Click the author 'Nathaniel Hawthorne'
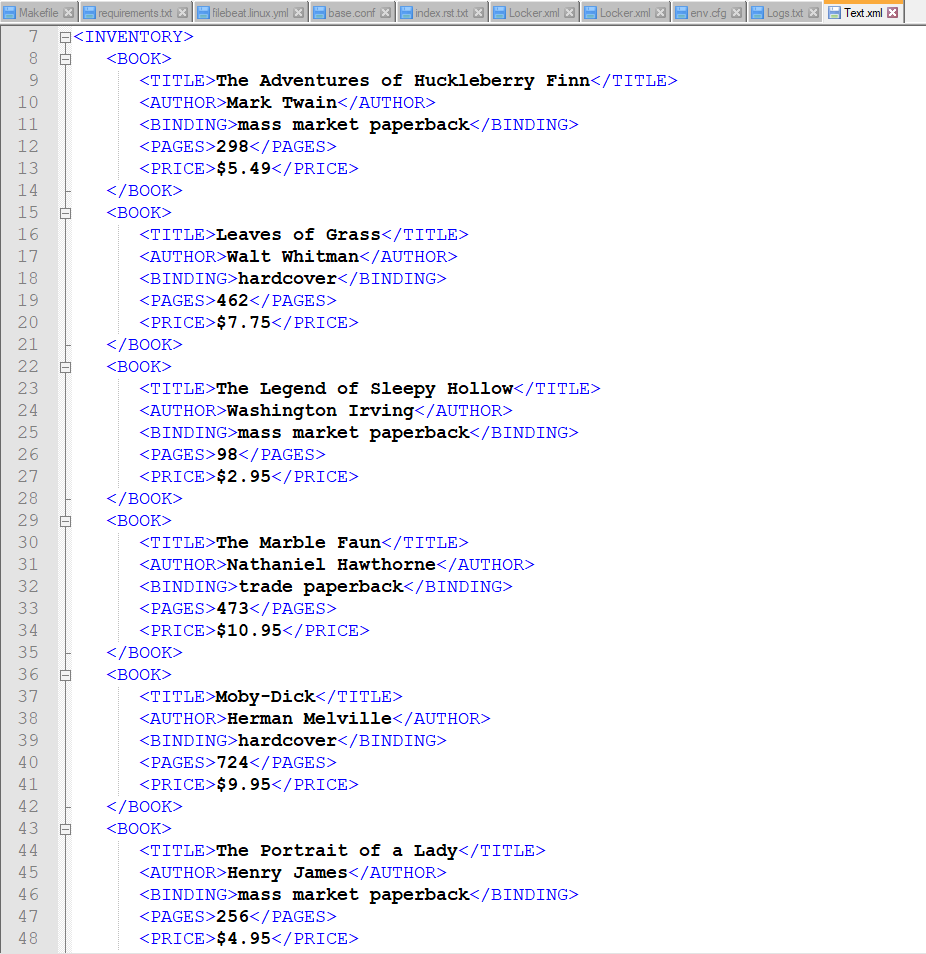Screen dimensions: 926x954 [331, 565]
